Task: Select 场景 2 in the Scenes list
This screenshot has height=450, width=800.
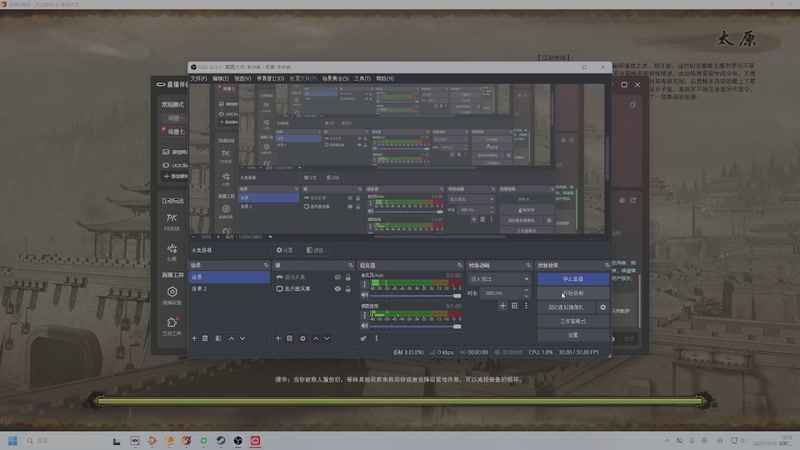Action: (x=229, y=289)
